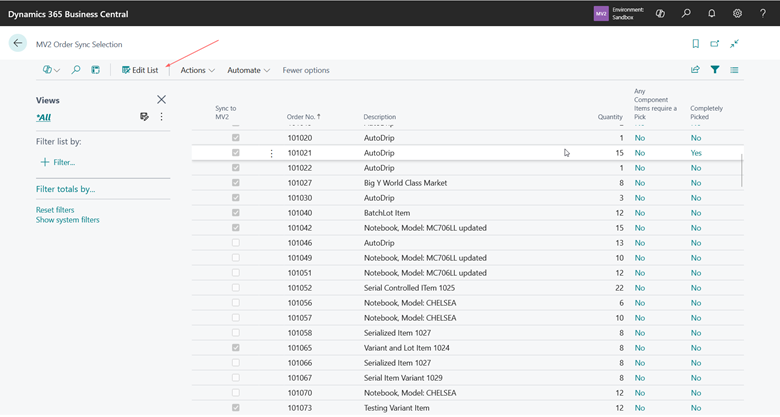Select the All view

(44, 117)
